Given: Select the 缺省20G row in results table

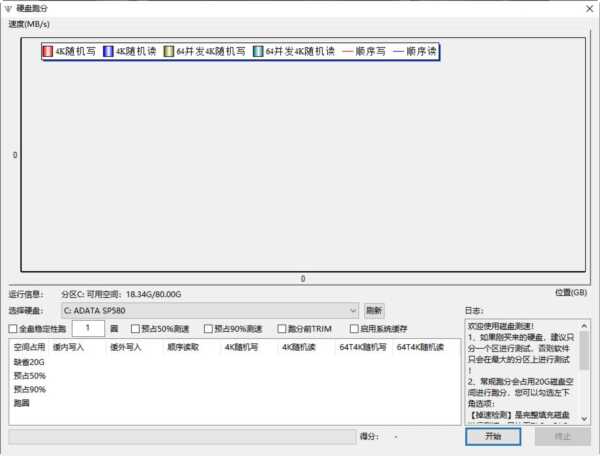Looking at the screenshot, I should [x=29, y=362].
